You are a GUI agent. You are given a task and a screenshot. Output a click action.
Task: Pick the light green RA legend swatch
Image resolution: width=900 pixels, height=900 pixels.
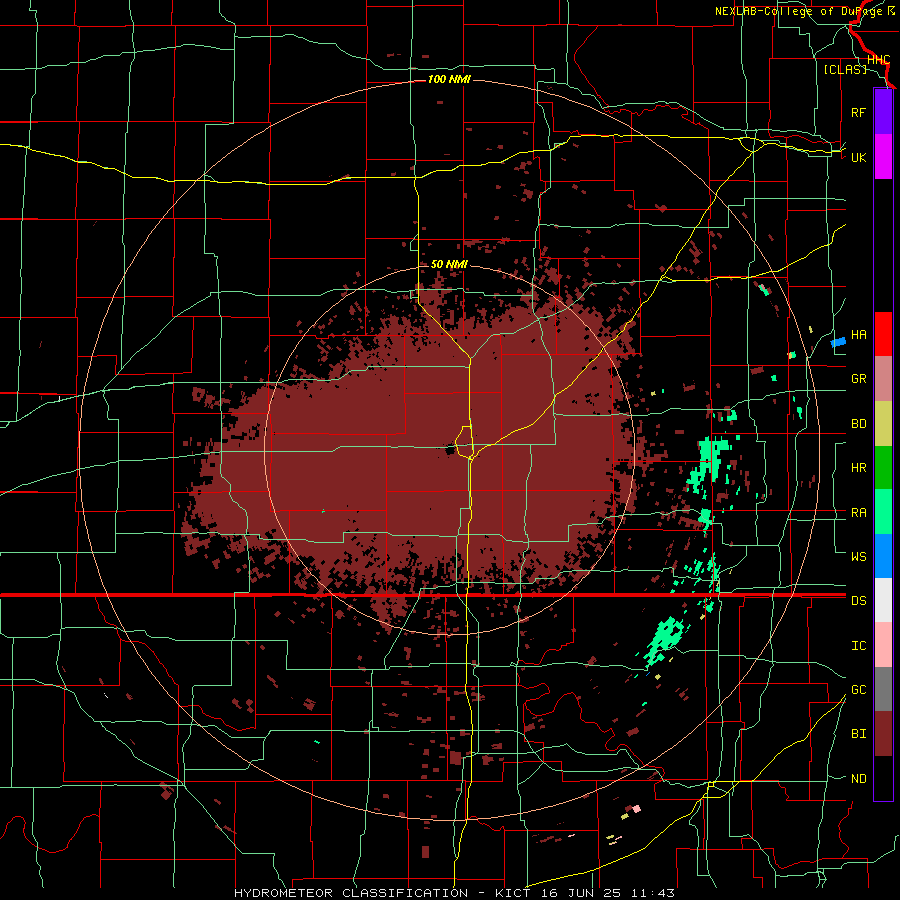tap(883, 512)
